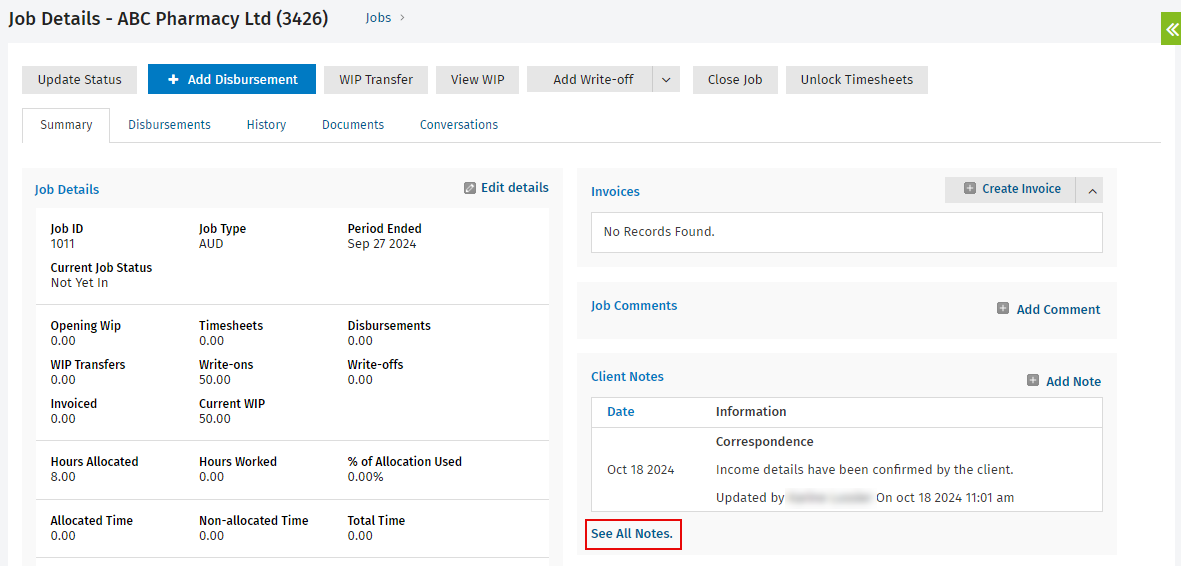The height and width of the screenshot is (566, 1181).
Task: Click the plus icon beside Add Comment
Action: coord(1002,308)
